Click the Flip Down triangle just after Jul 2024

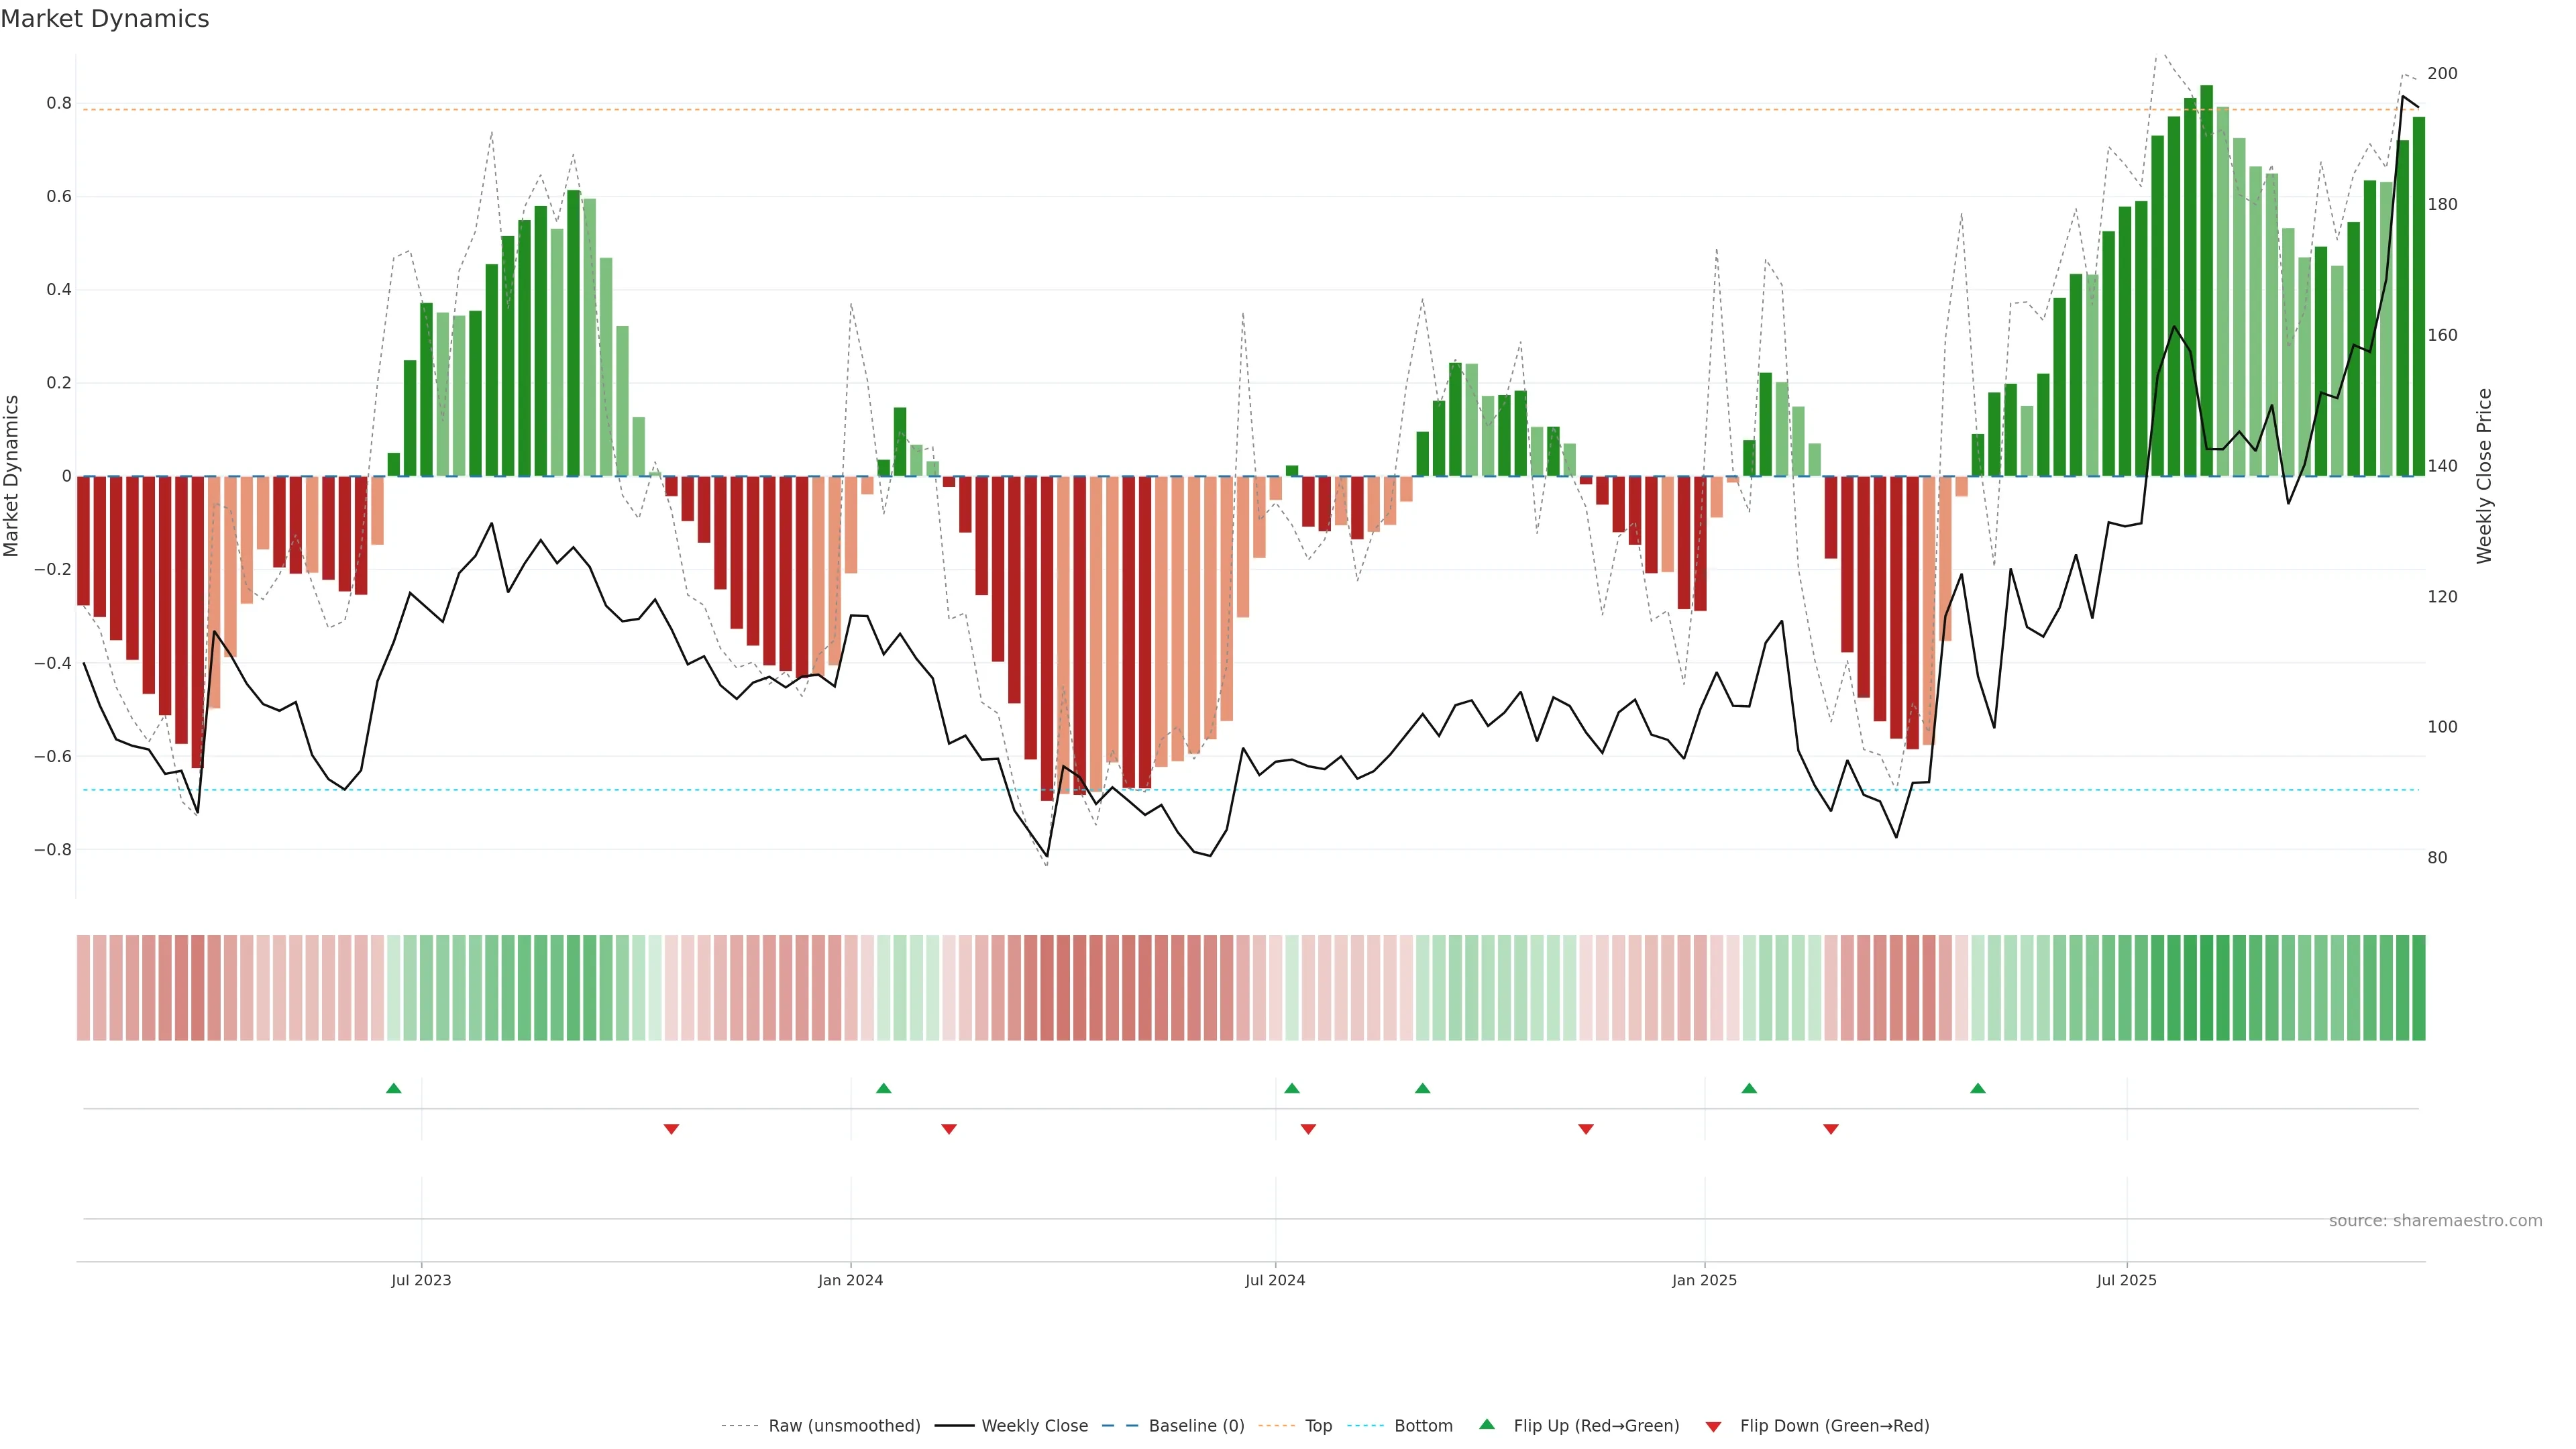[x=1307, y=1129]
